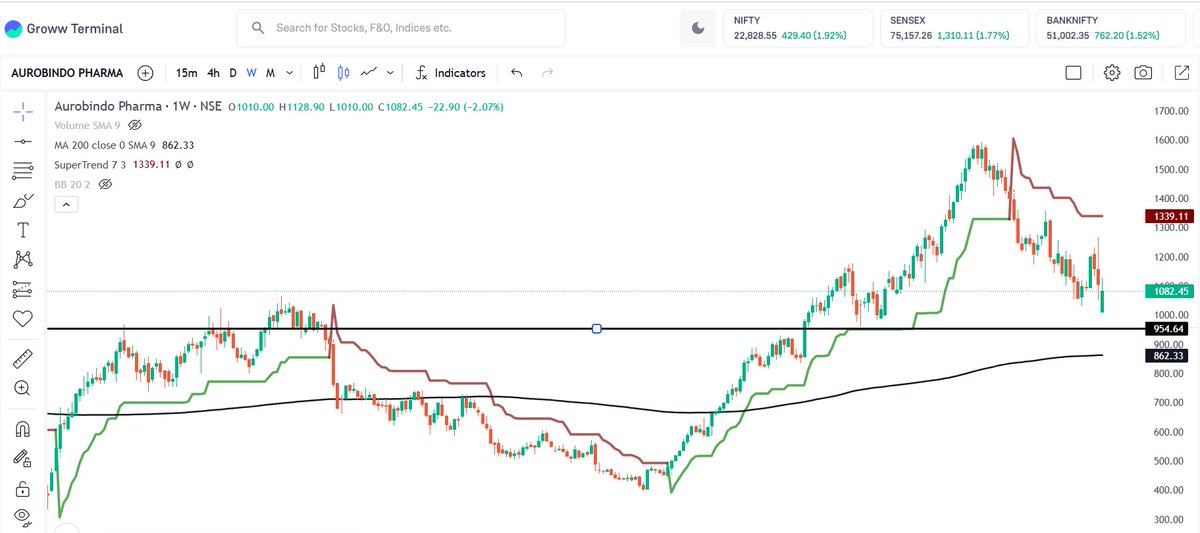Open the Groww Terminal home logo
Image resolution: width=1200 pixels, height=533 pixels.
click(x=12, y=28)
